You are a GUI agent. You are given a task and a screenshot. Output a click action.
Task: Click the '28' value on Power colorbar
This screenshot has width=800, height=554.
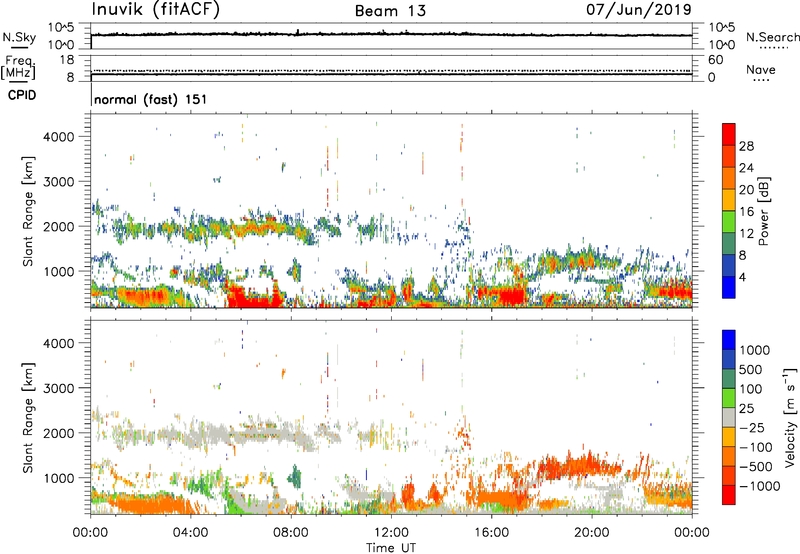[x=746, y=146]
